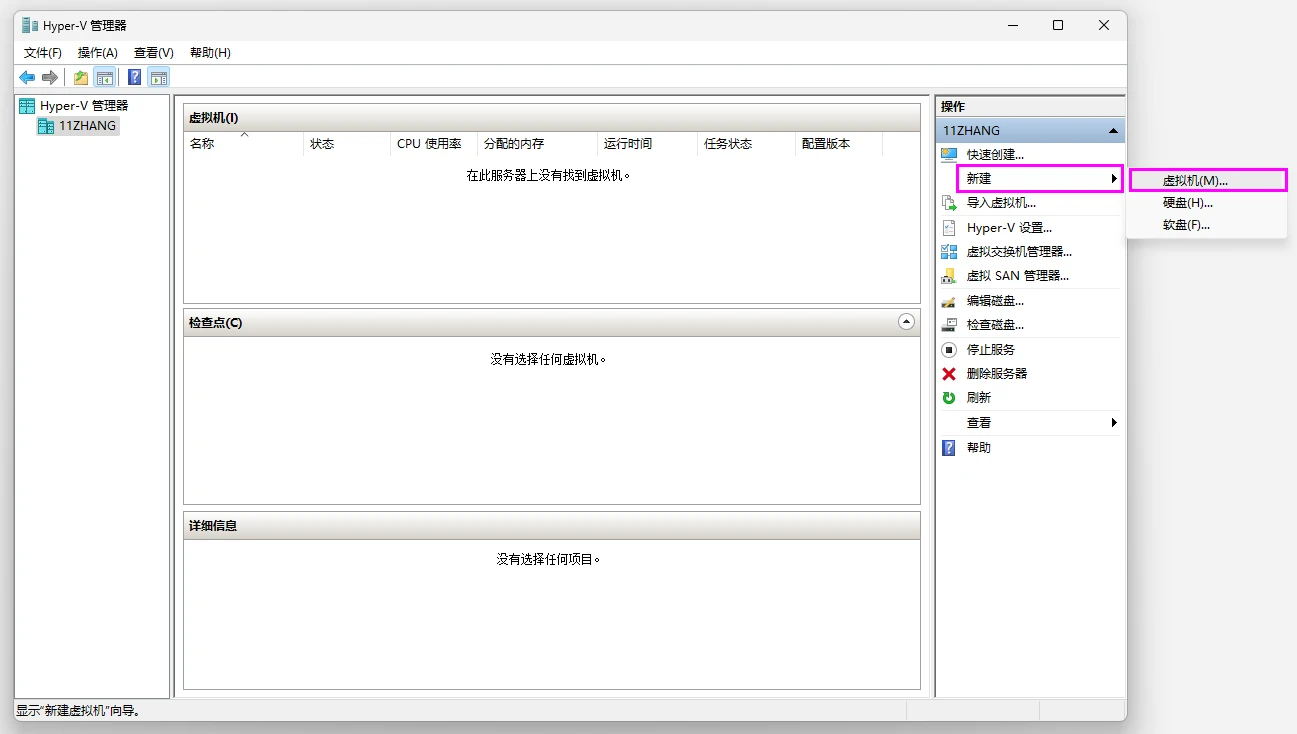
Task: Sort by the 配置版本 column header
Action: pos(839,144)
